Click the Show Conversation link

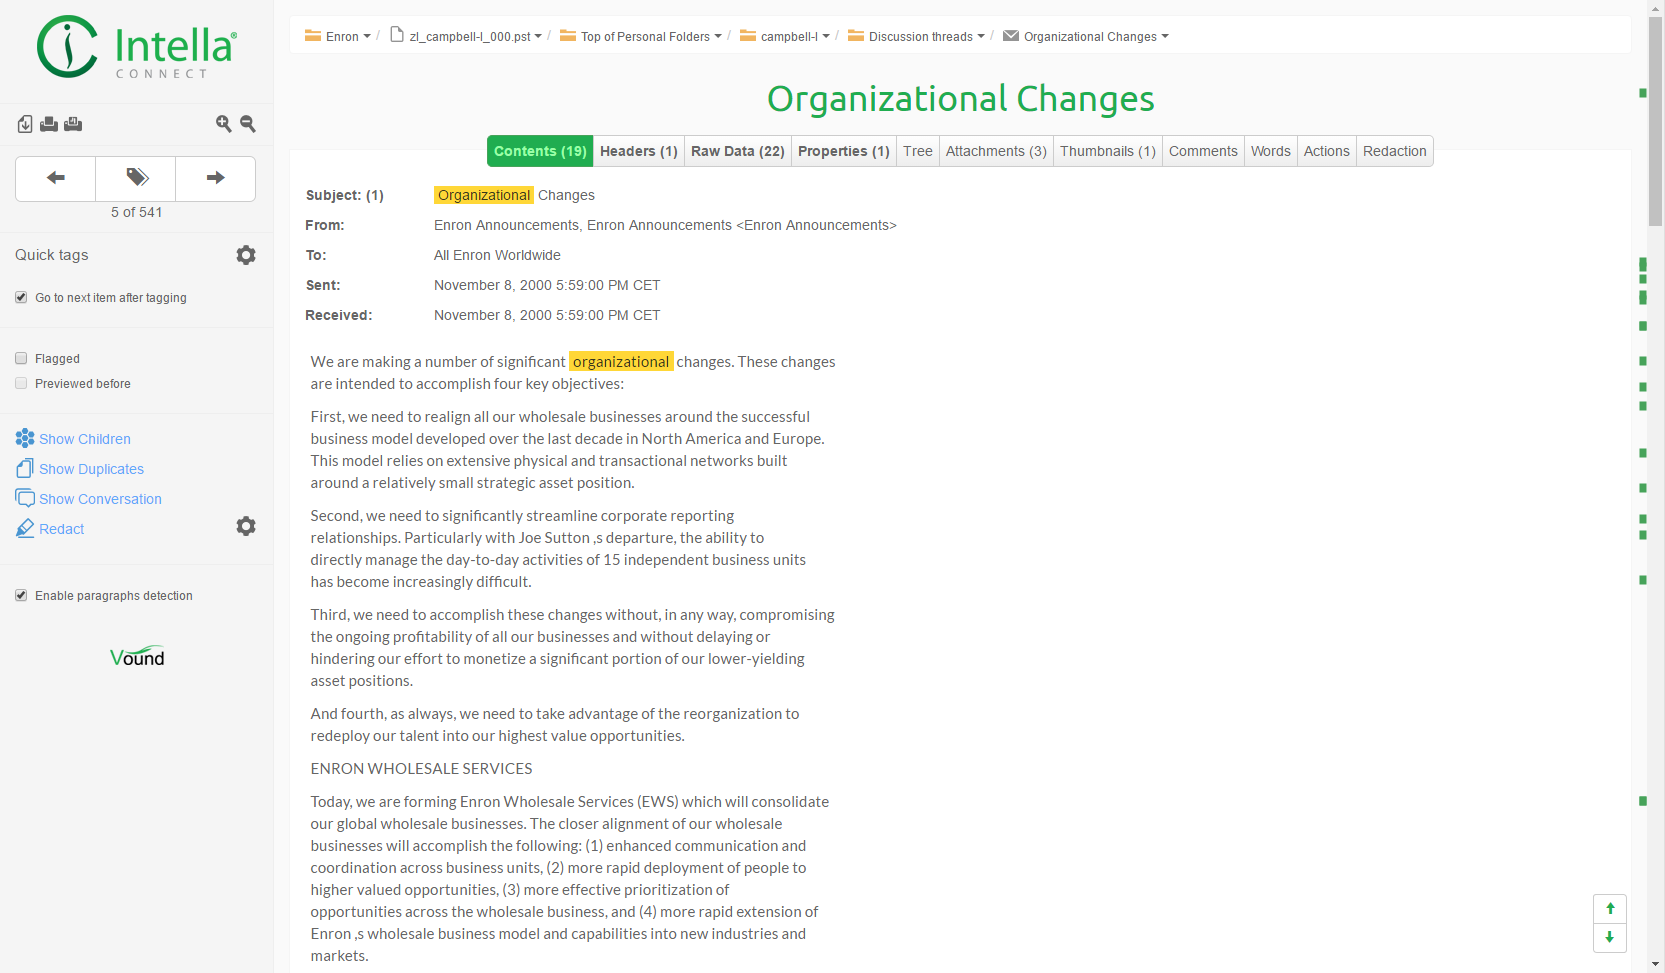[100, 499]
